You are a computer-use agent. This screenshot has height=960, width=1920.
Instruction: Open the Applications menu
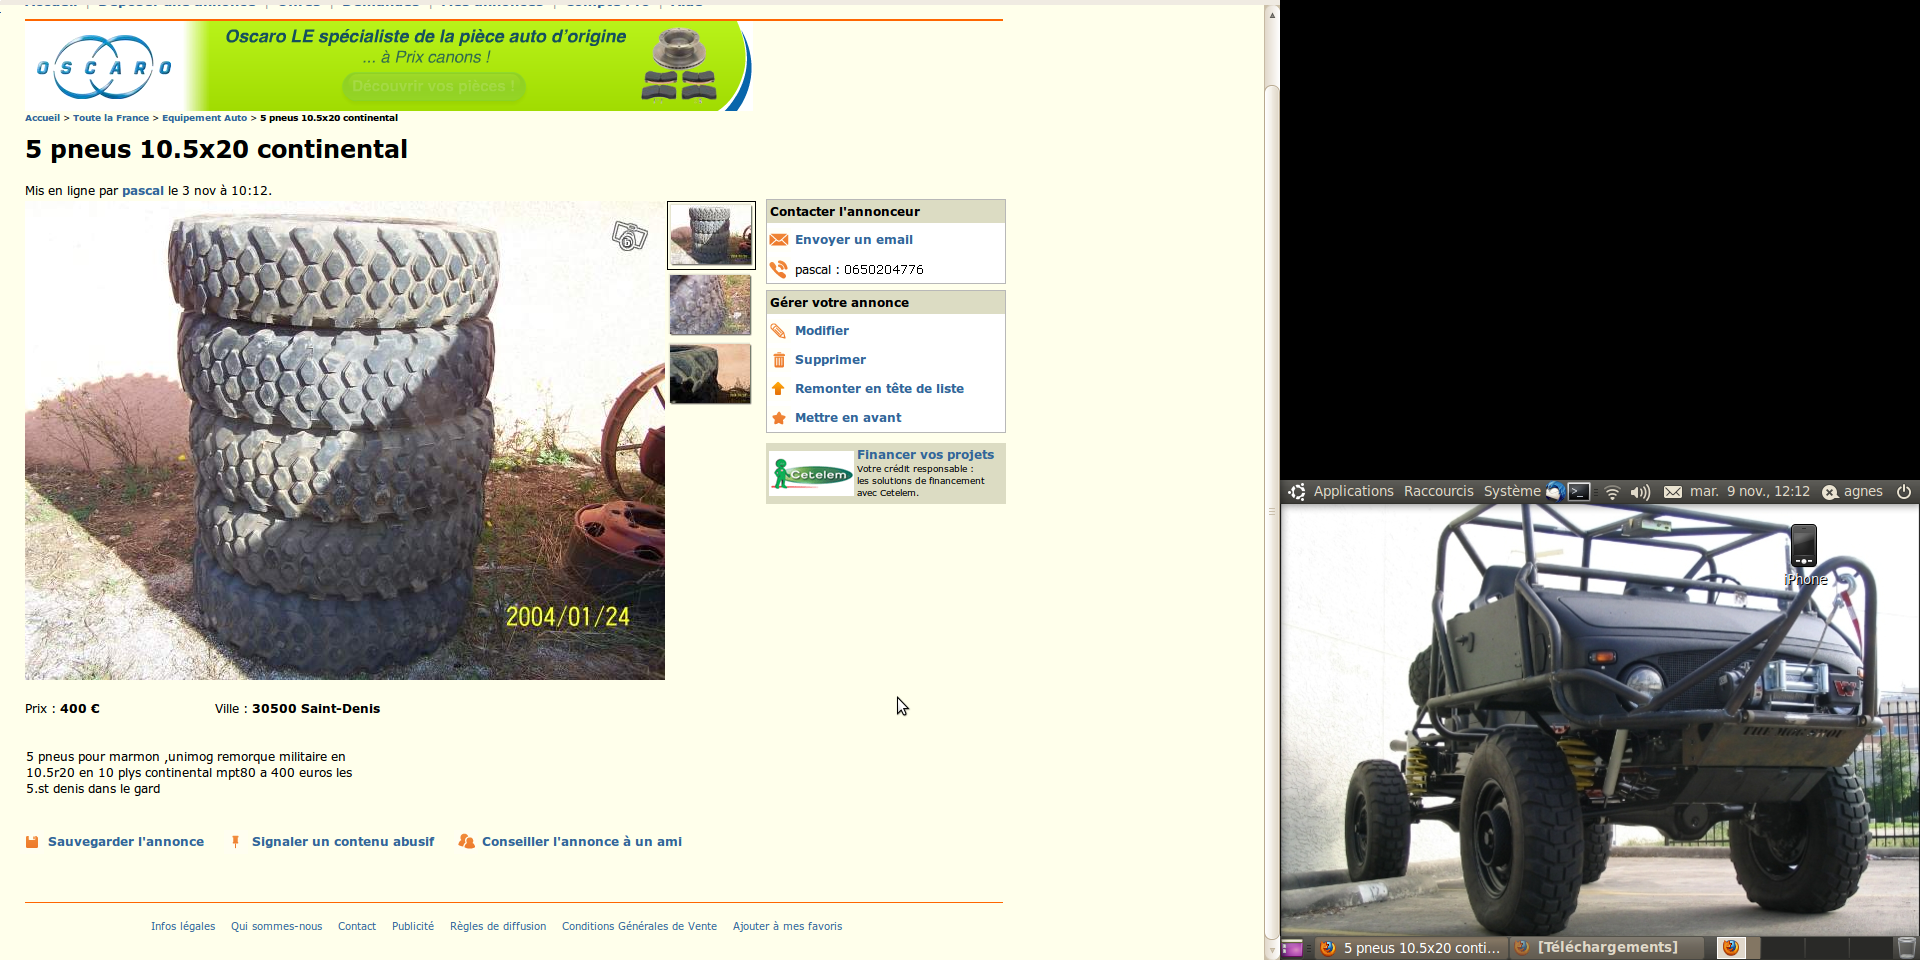(1352, 491)
